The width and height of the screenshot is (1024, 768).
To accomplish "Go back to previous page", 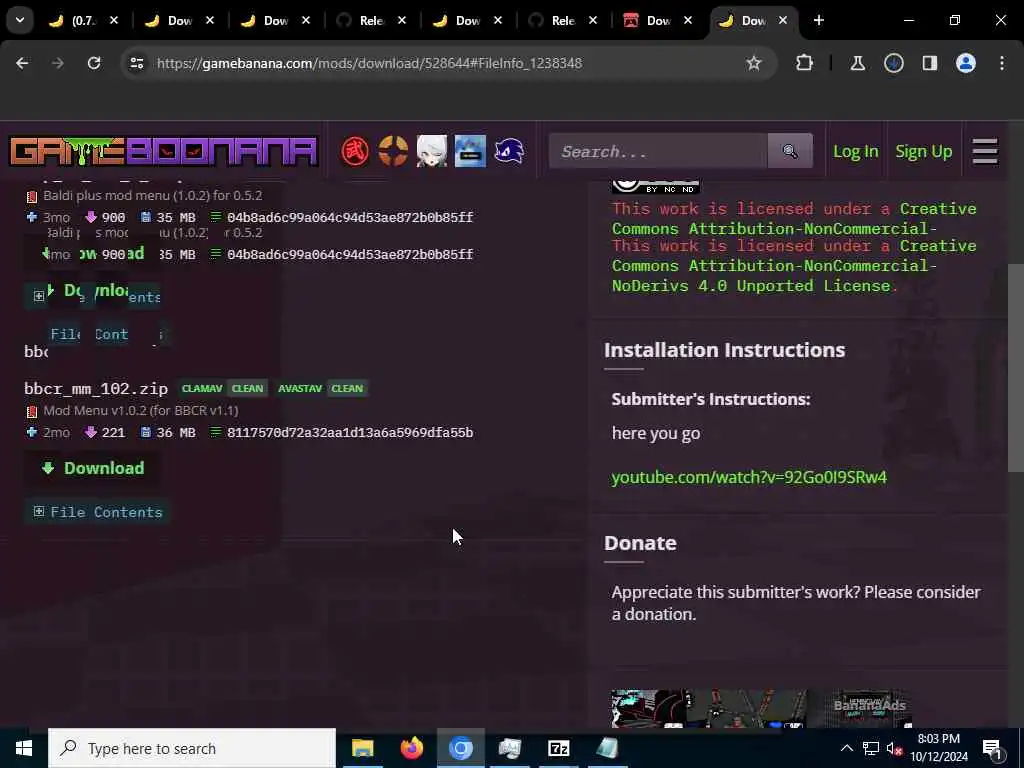I will 22,63.
